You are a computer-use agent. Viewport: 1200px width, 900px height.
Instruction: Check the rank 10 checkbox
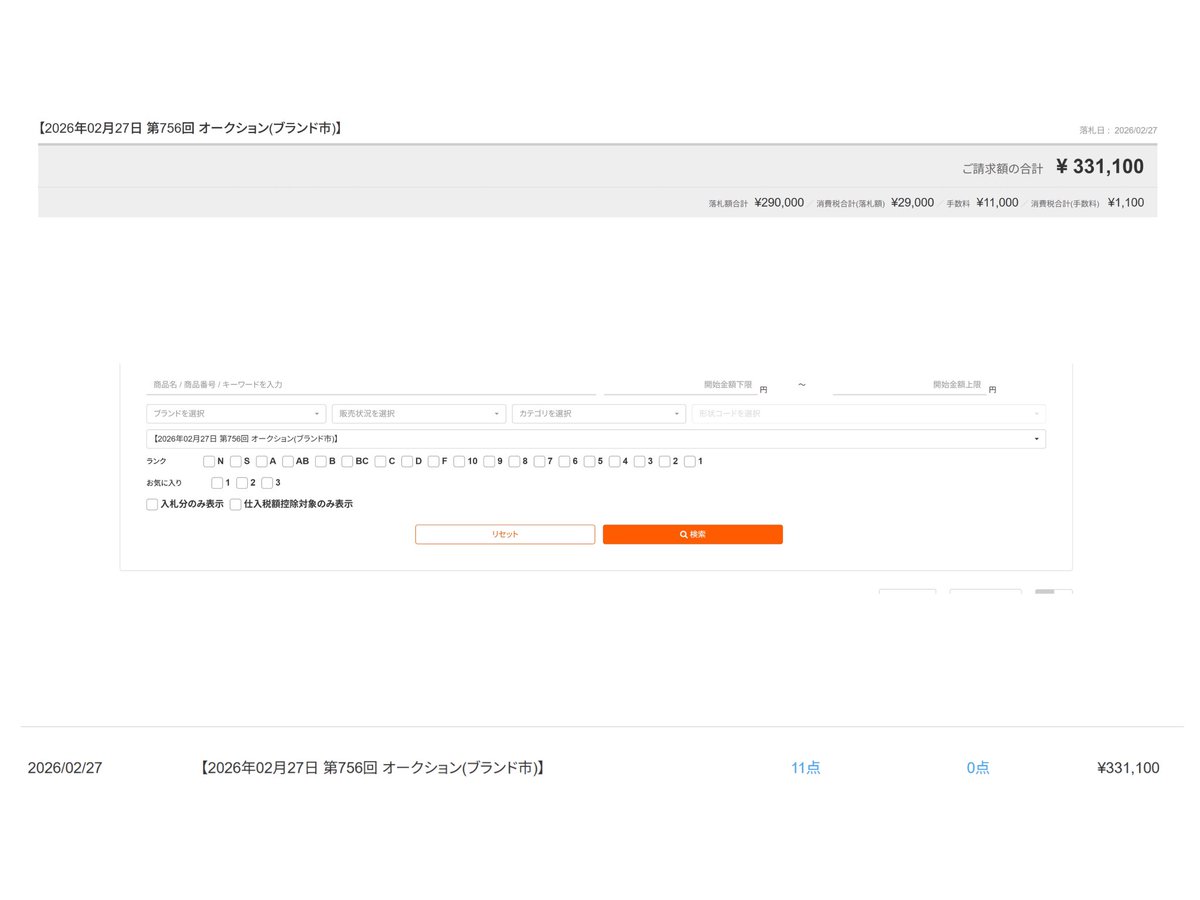click(x=459, y=462)
